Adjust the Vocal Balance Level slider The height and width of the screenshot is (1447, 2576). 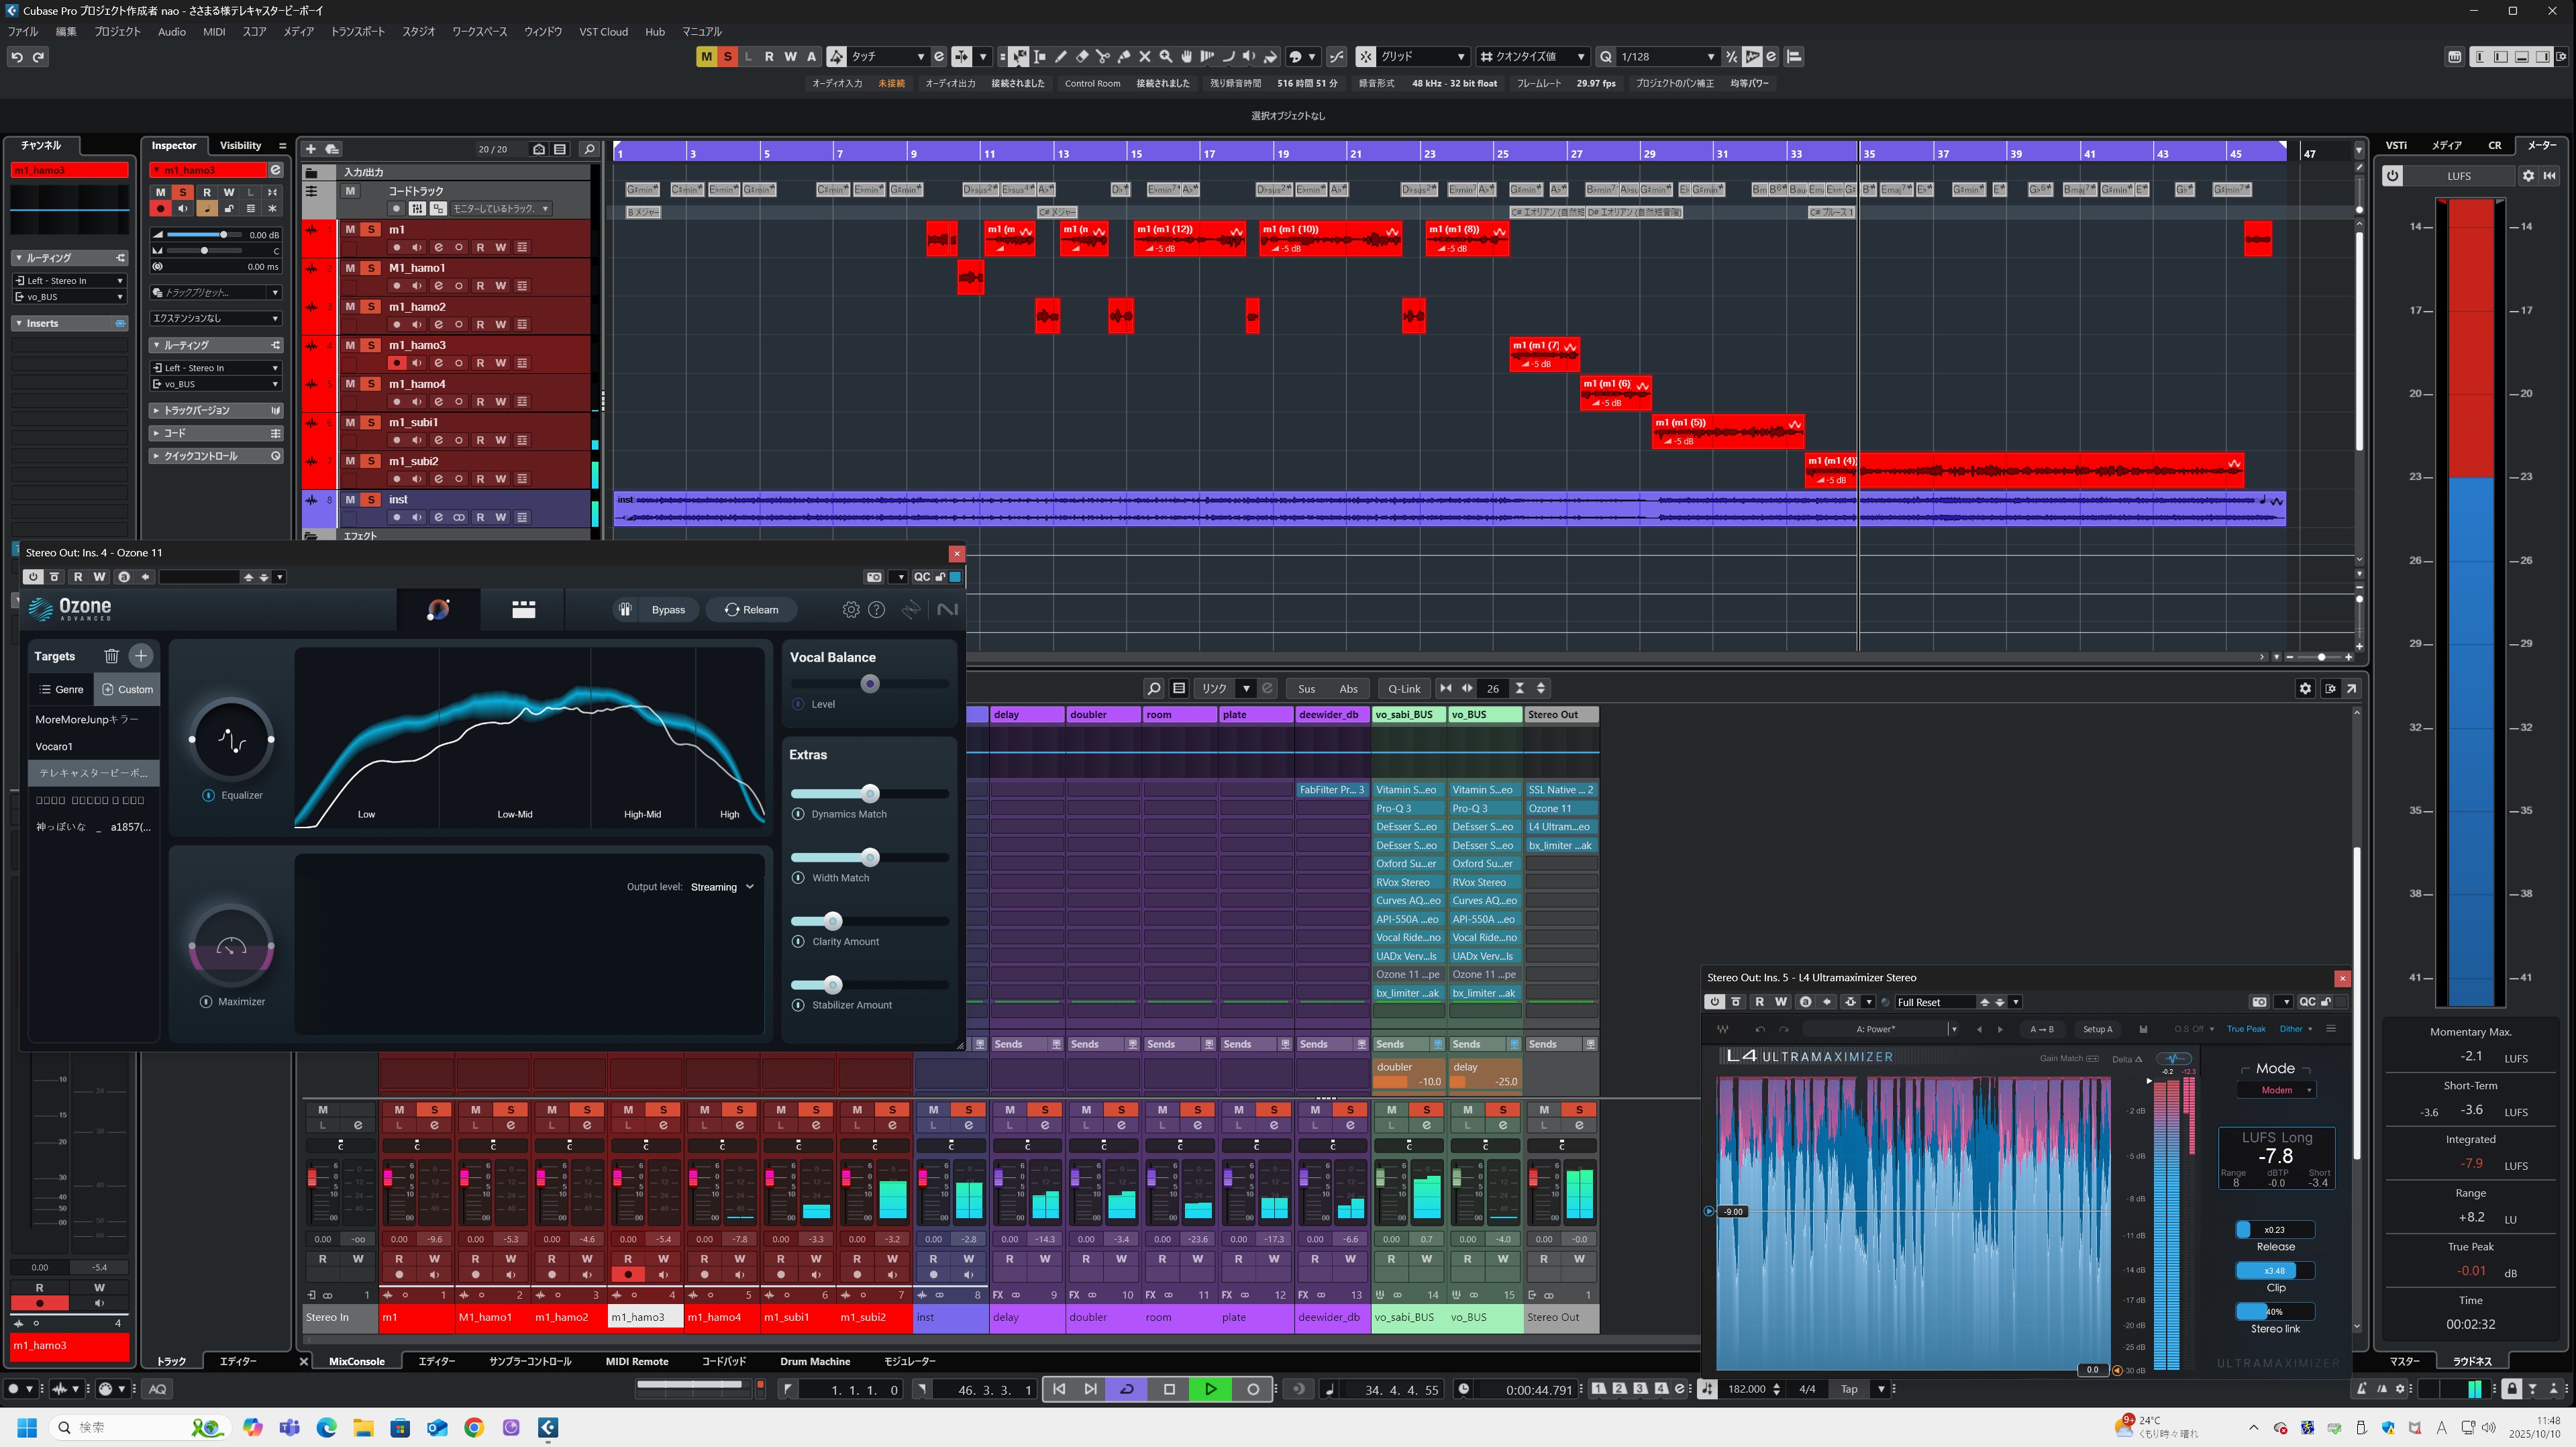(870, 684)
